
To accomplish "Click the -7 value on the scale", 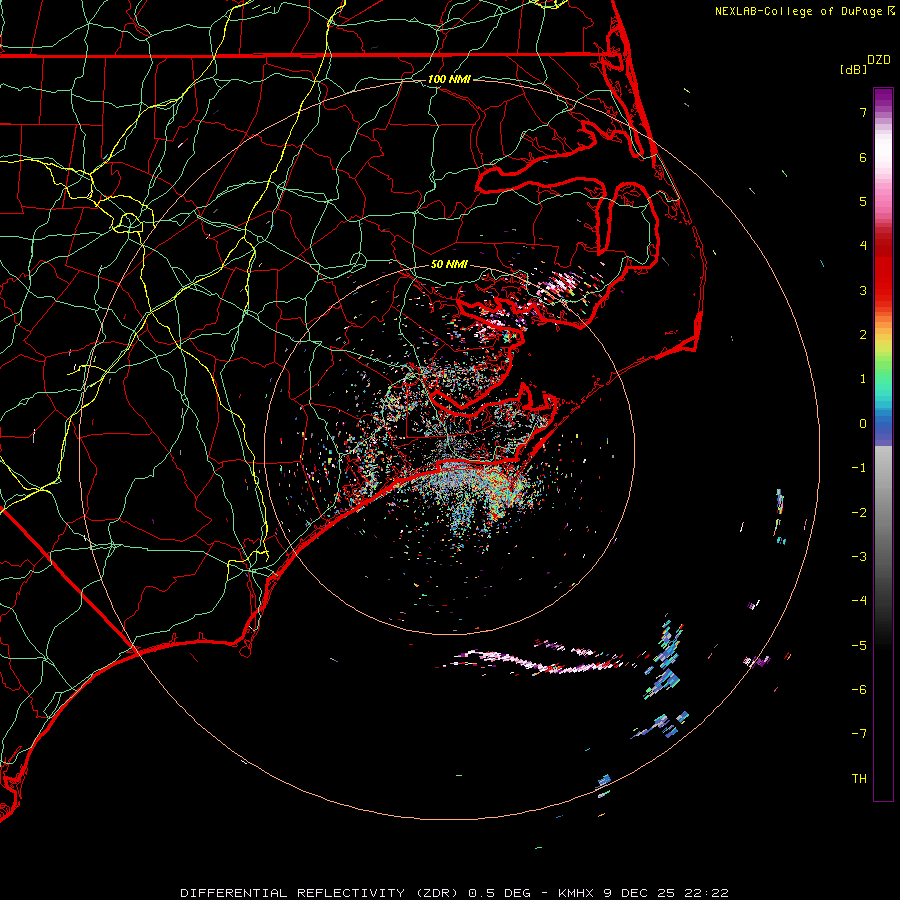I will pos(859,734).
